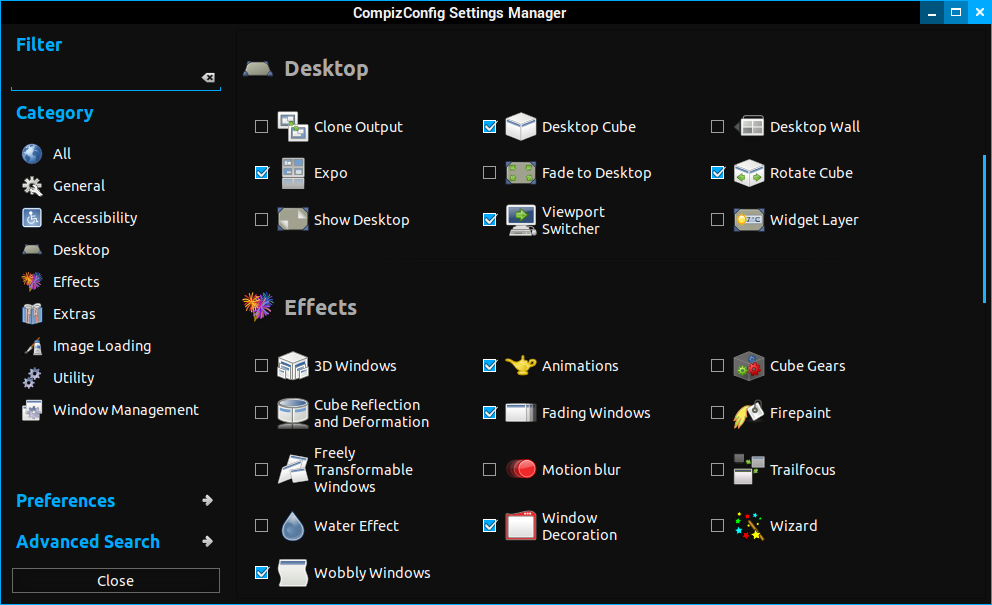The image size is (992, 605).
Task: Click the Viewport Switcher icon
Action: click(x=521, y=220)
